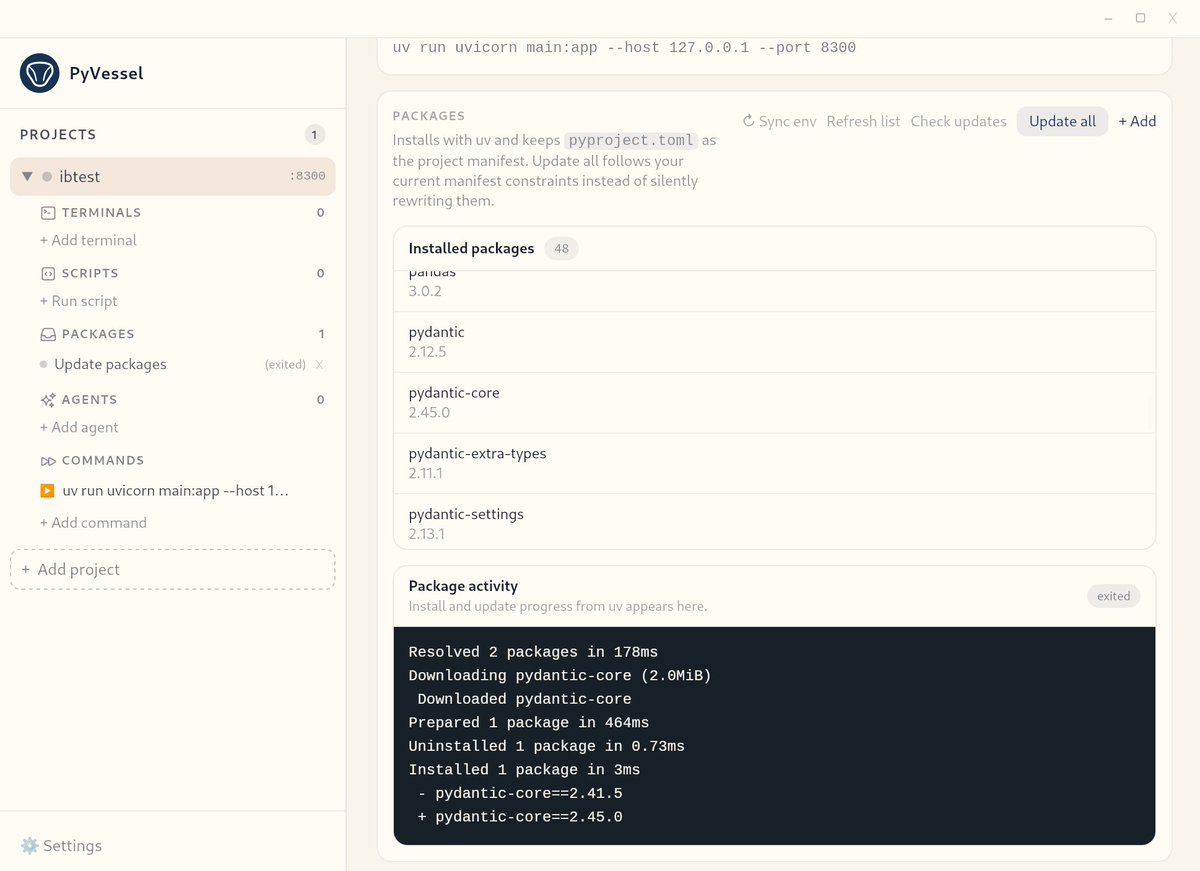Maximize the window
The image size is (1200, 871).
1140,18
